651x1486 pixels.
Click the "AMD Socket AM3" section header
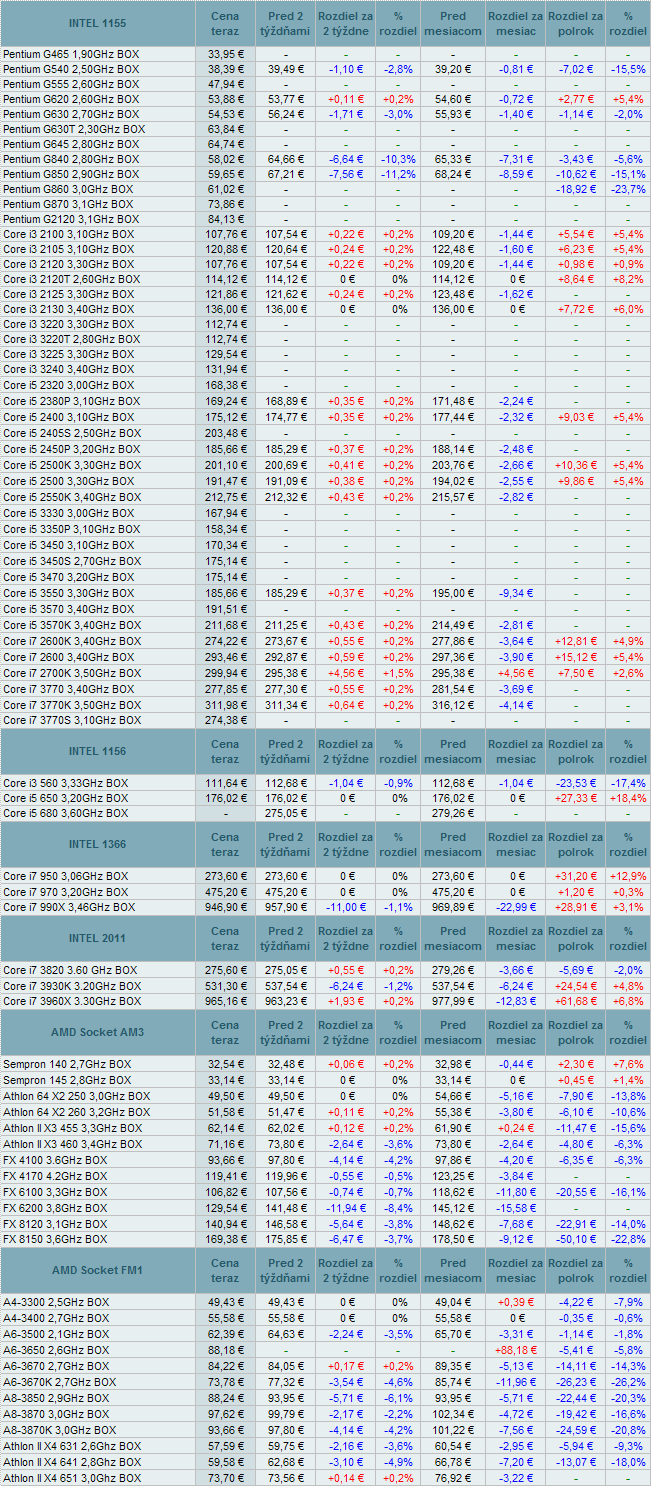click(97, 1033)
